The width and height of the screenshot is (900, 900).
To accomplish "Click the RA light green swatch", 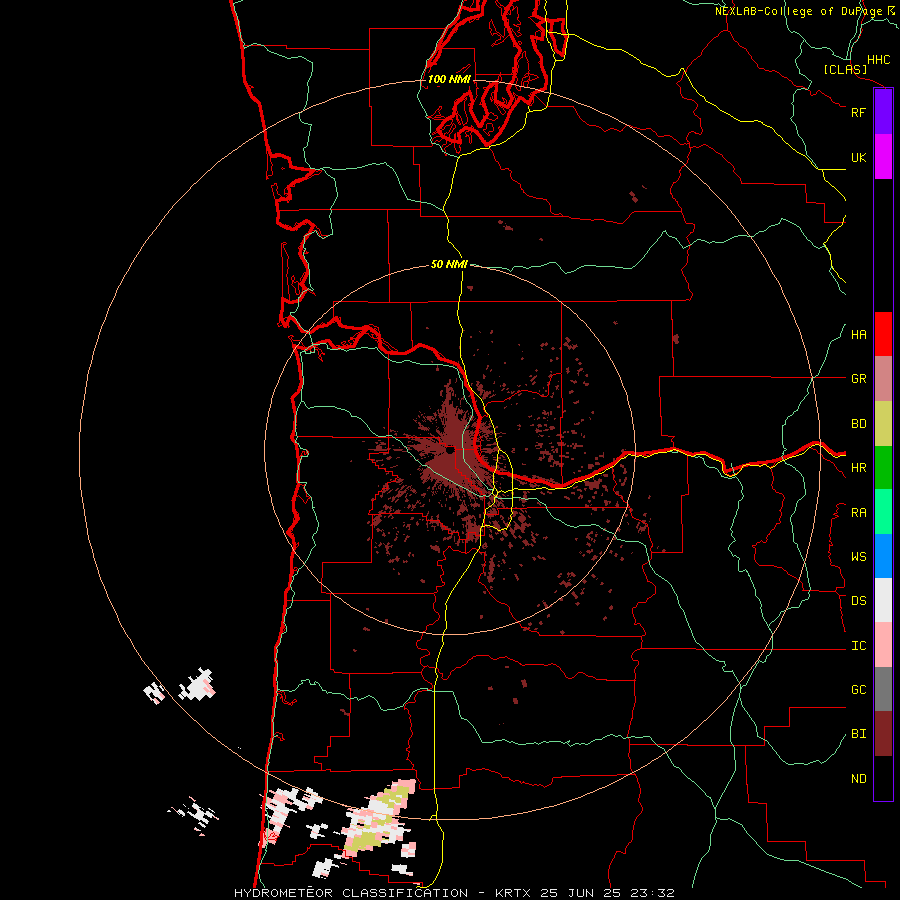I will tap(883, 512).
